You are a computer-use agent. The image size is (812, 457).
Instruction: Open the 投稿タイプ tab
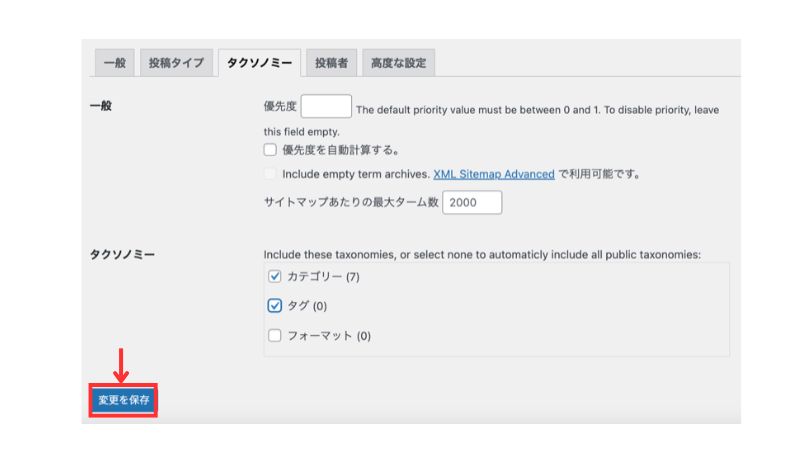[x=175, y=63]
